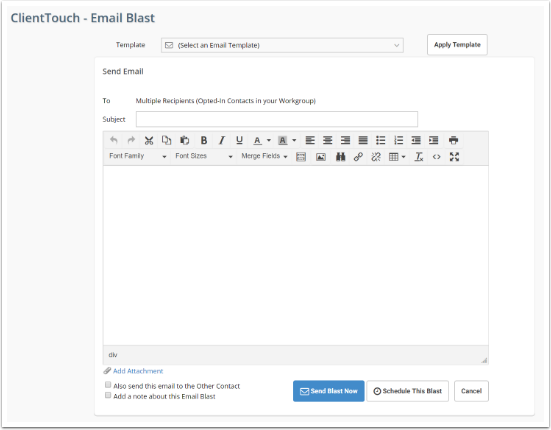
Task: Click the Send Blast Now button
Action: coord(329,391)
